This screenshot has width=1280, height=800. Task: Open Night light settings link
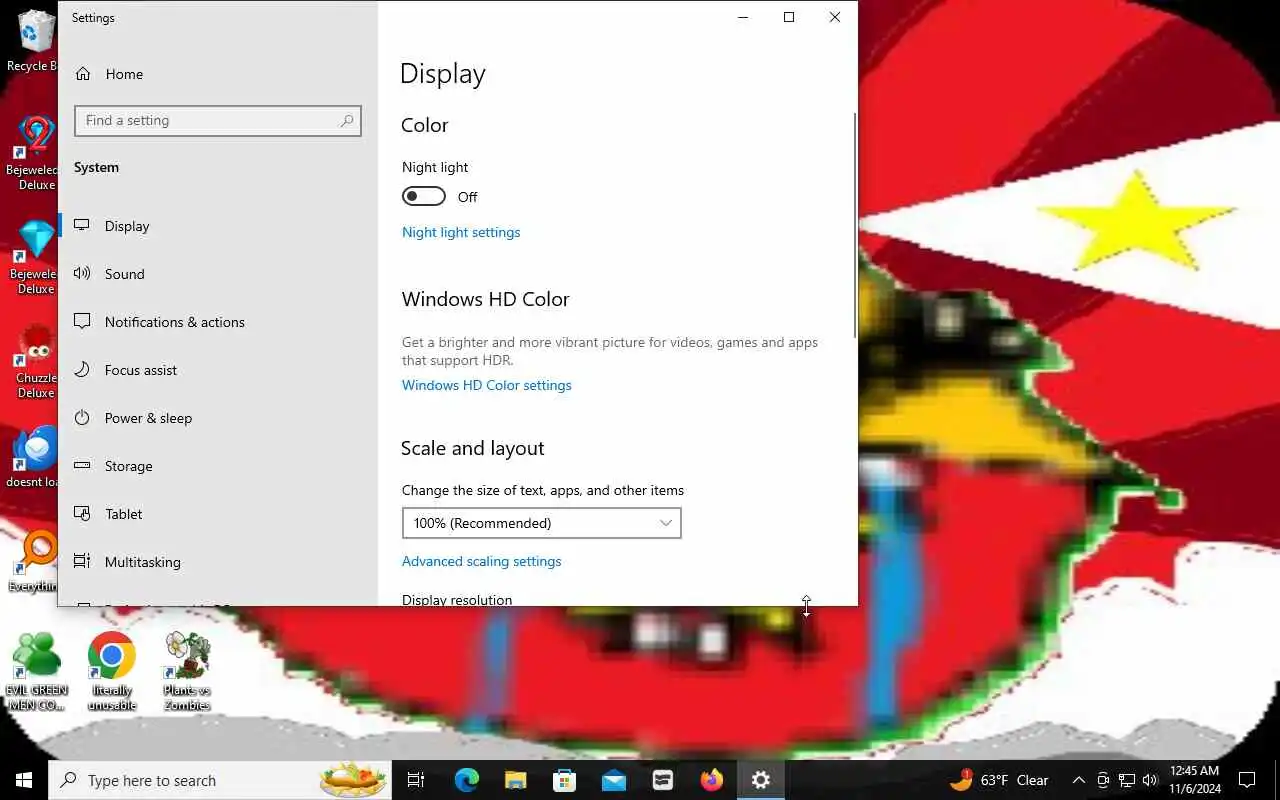461,232
